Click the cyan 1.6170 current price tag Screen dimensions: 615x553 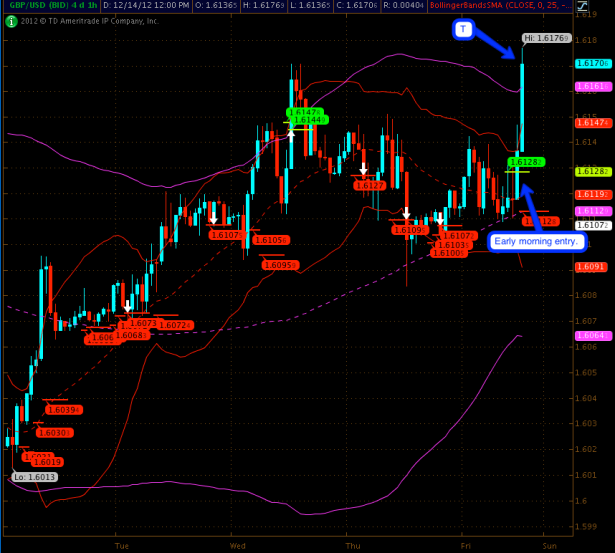(588, 64)
